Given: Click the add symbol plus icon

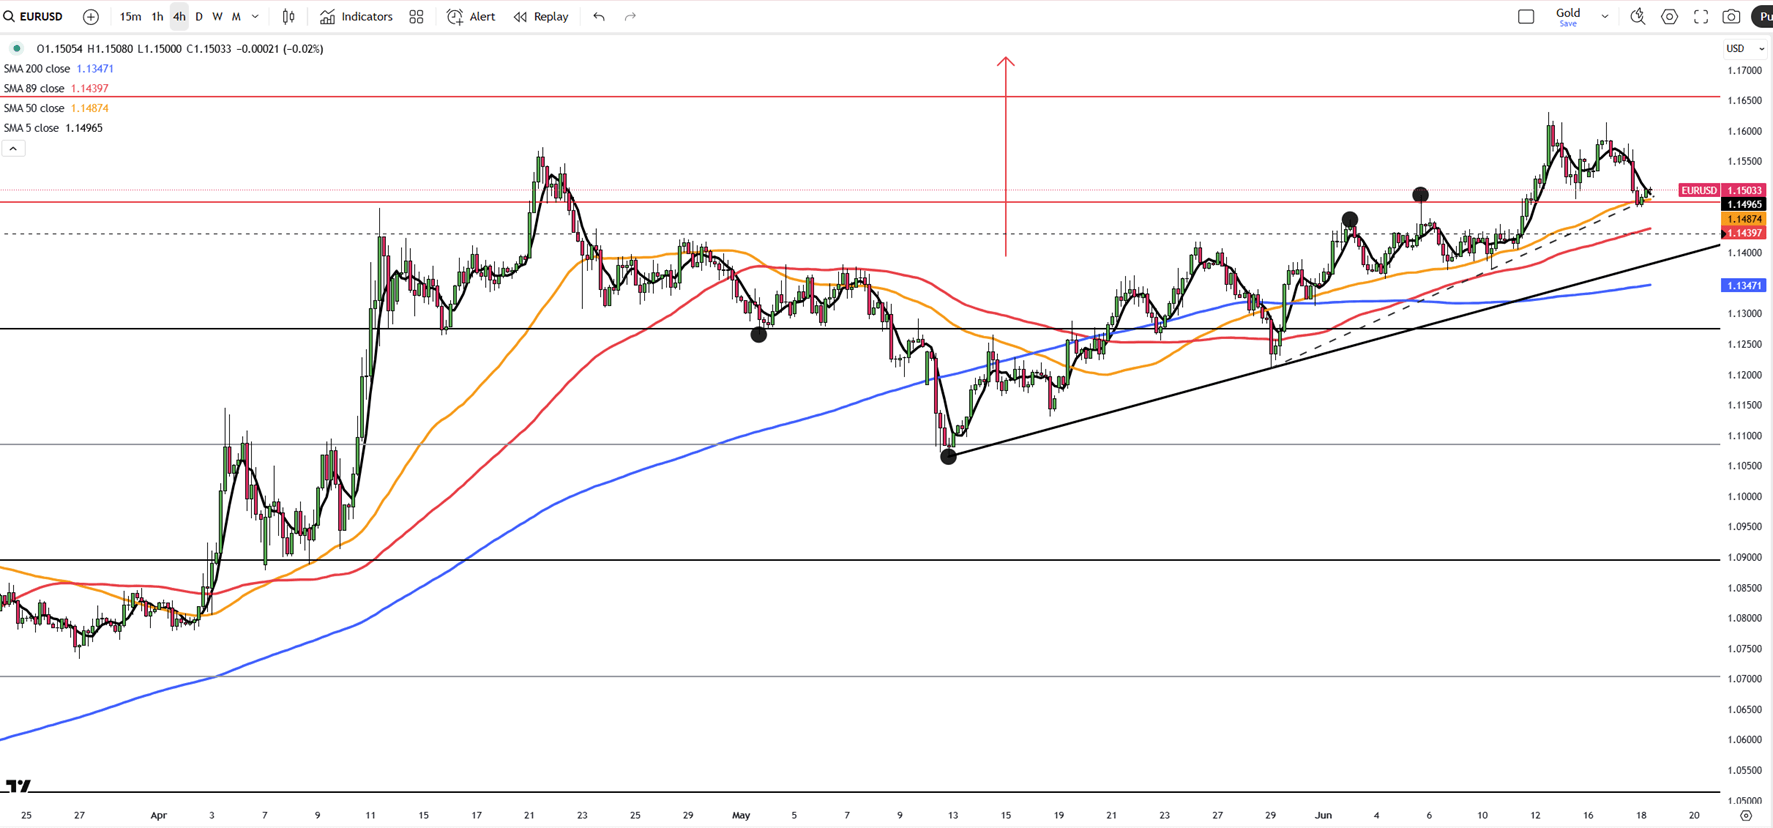Looking at the screenshot, I should point(91,17).
